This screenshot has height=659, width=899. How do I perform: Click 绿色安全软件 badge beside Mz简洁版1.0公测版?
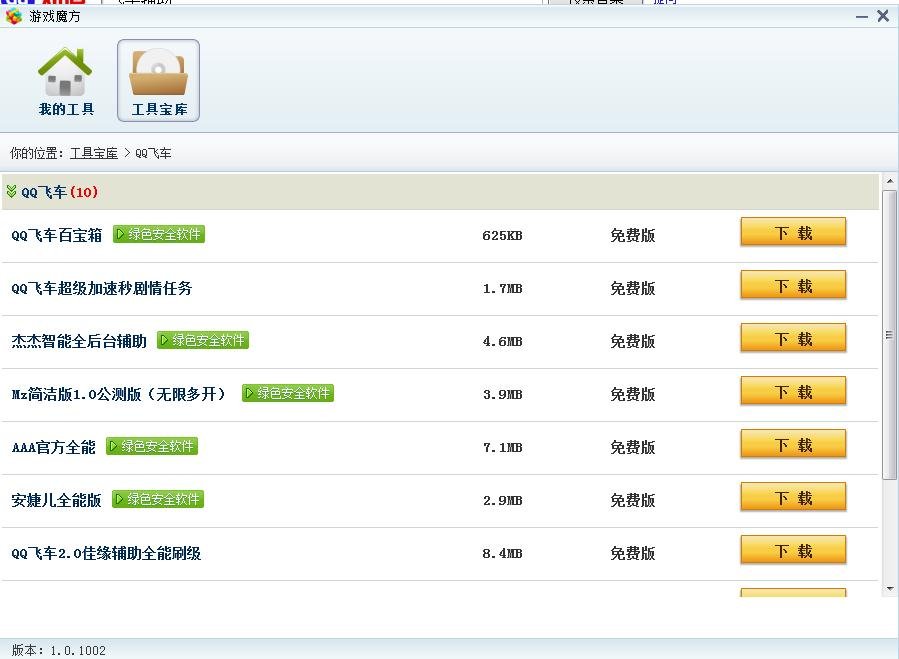click(289, 393)
